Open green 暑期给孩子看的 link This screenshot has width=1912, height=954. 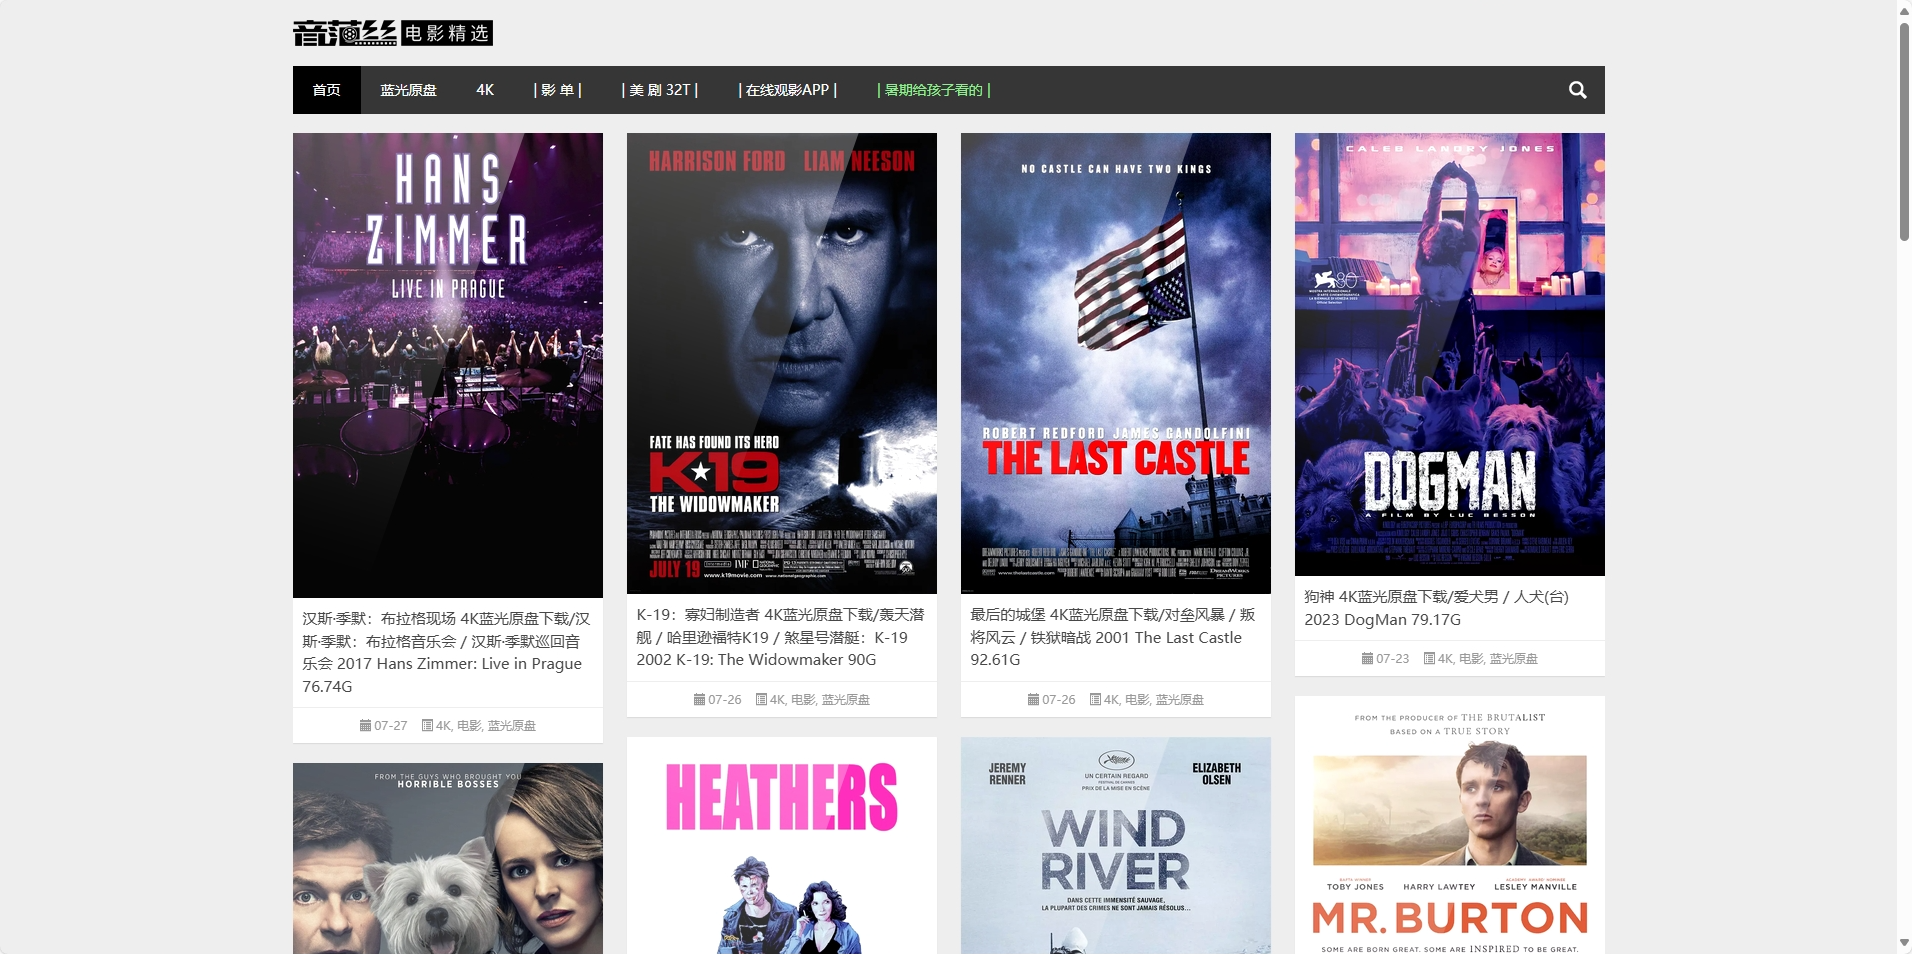pyautogui.click(x=933, y=90)
